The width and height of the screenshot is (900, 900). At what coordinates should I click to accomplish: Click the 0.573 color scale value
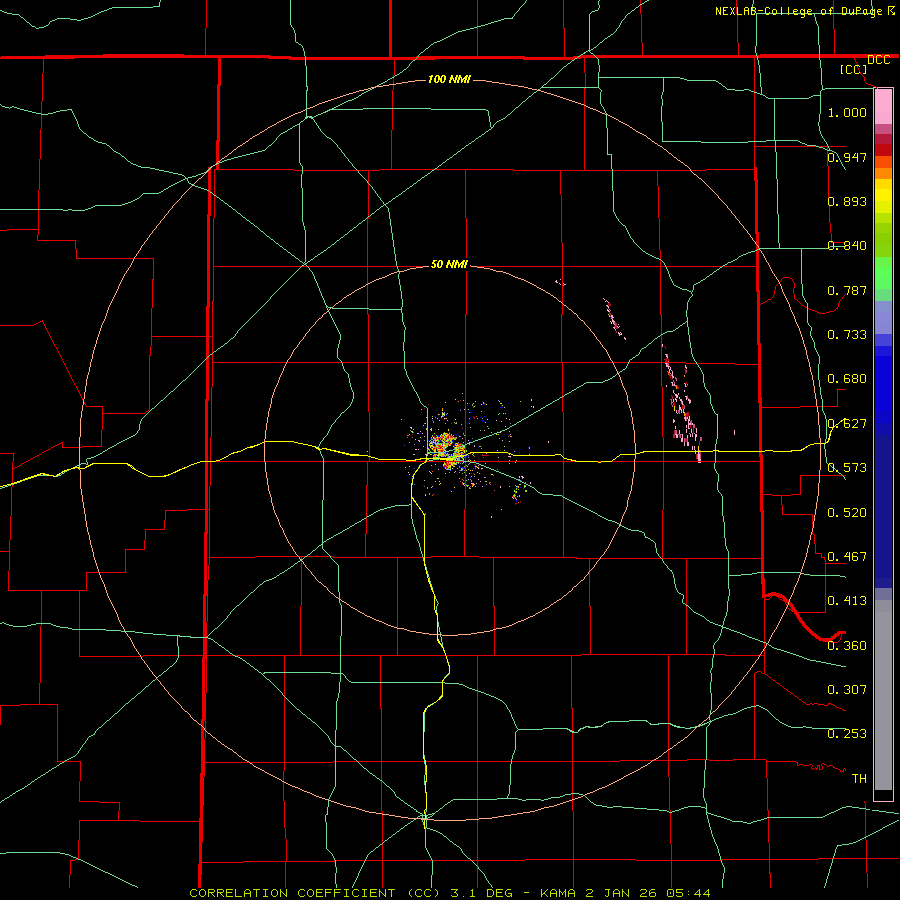coord(847,468)
